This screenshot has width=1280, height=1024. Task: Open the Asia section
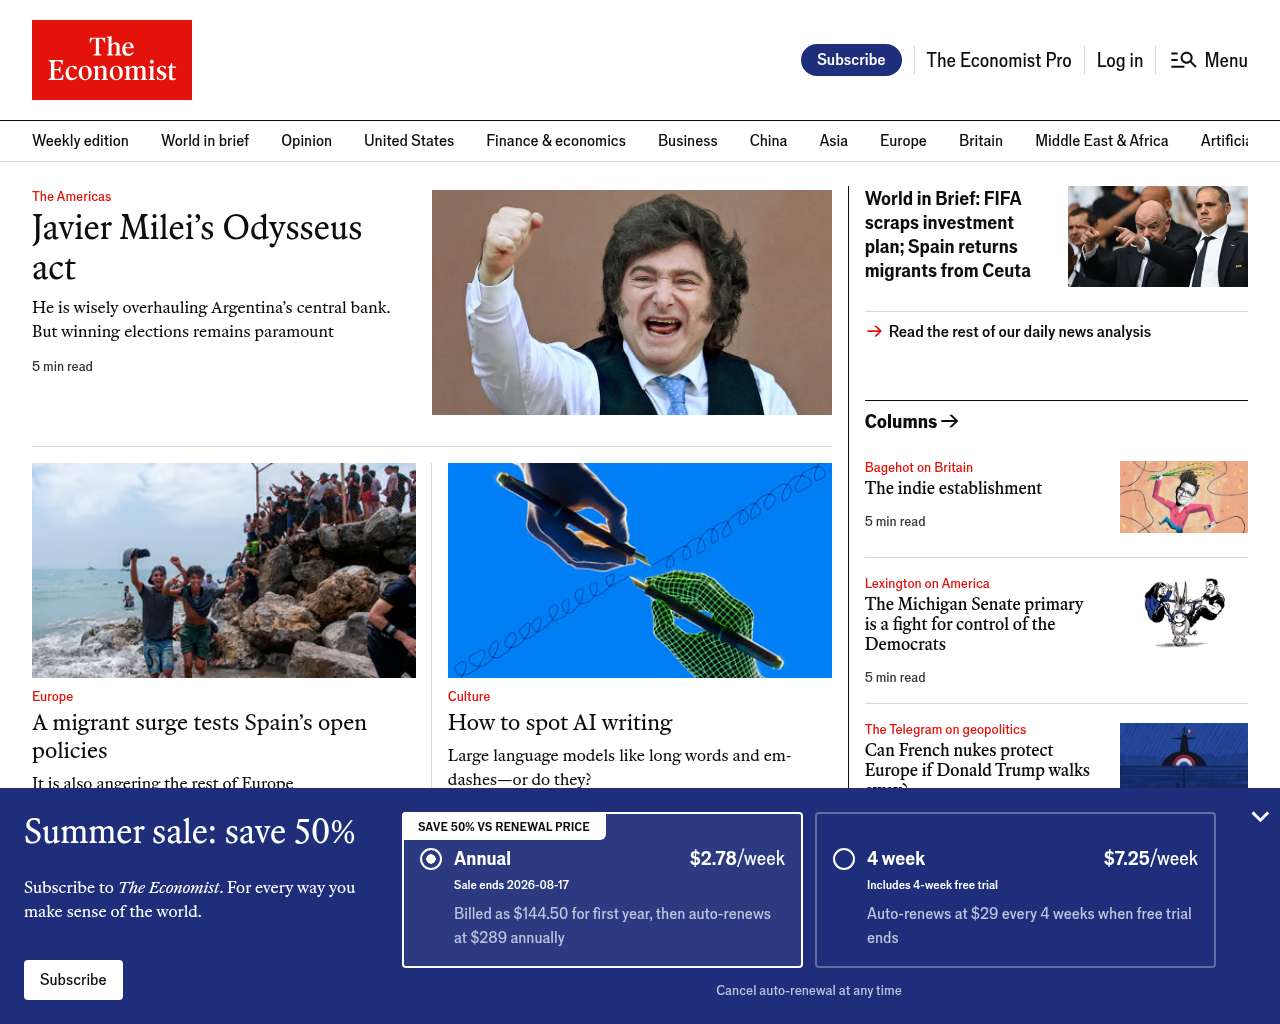[x=834, y=141]
